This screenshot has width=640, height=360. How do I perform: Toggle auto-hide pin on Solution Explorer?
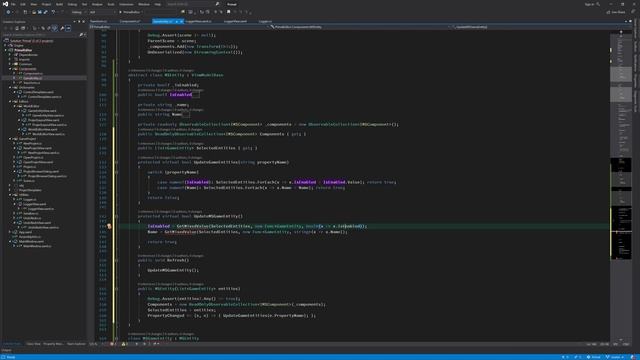[x=79, y=22]
